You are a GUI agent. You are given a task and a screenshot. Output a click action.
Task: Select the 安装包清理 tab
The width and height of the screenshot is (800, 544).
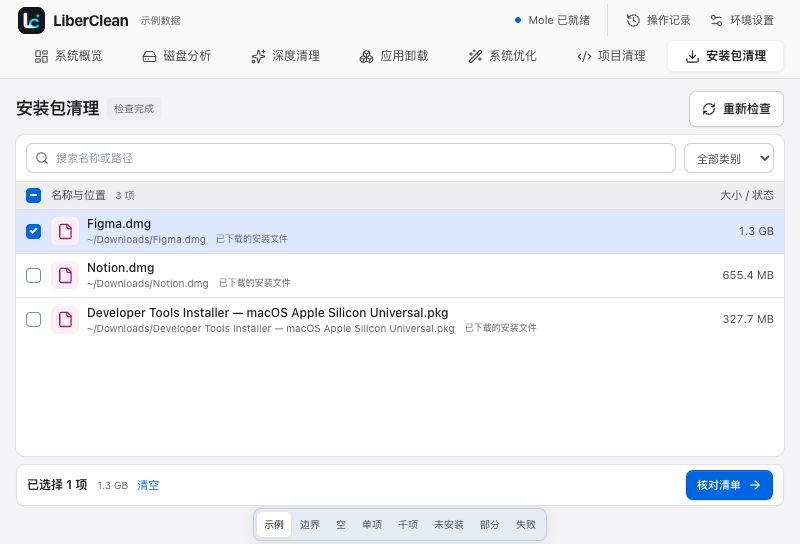(726, 56)
